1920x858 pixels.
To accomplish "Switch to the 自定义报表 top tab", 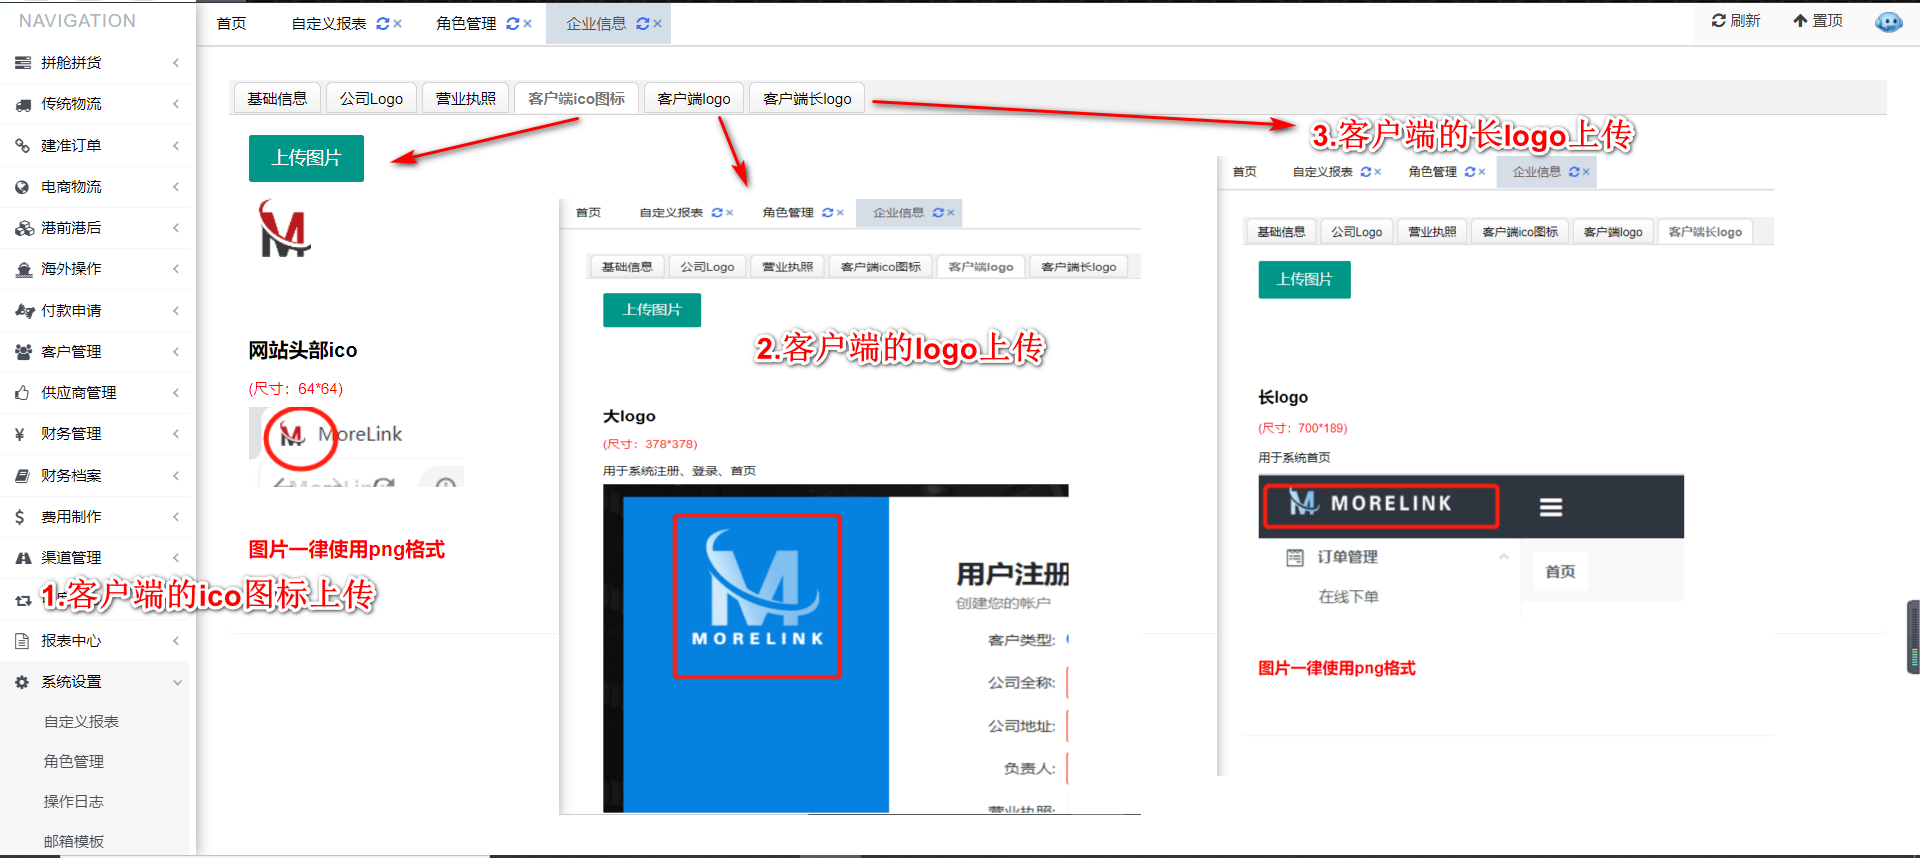I will (329, 24).
